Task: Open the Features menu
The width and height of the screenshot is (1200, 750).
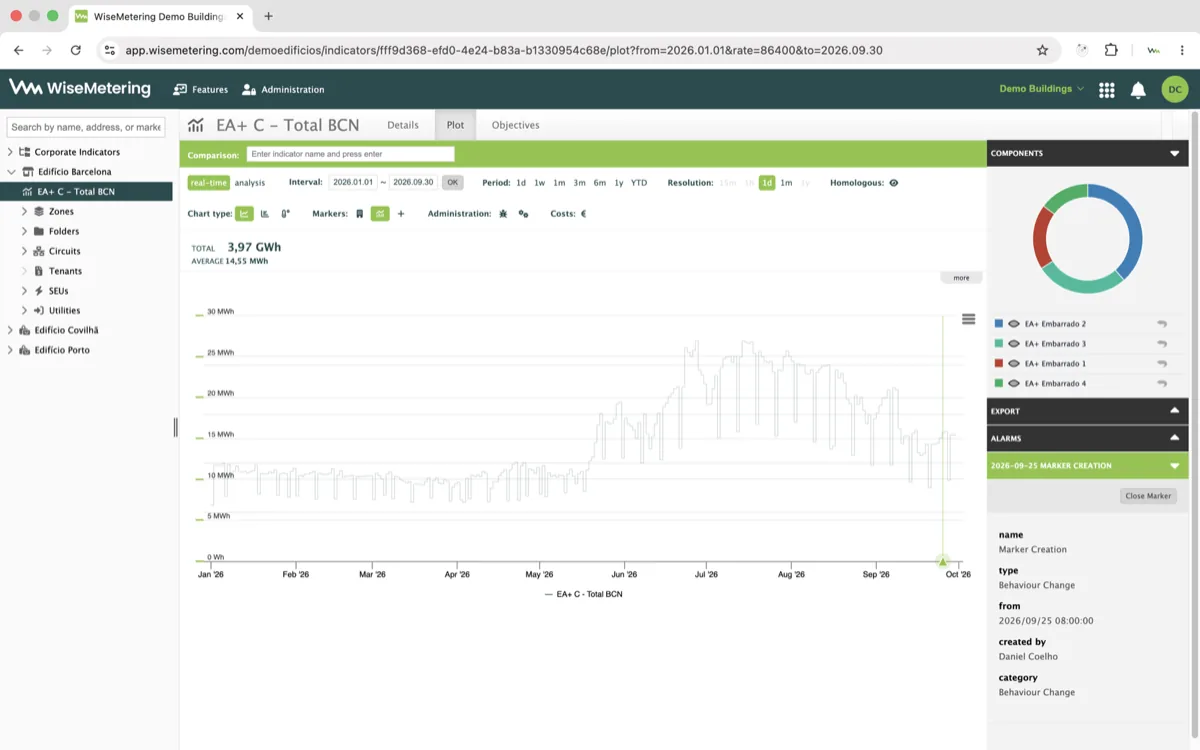Action: (200, 90)
